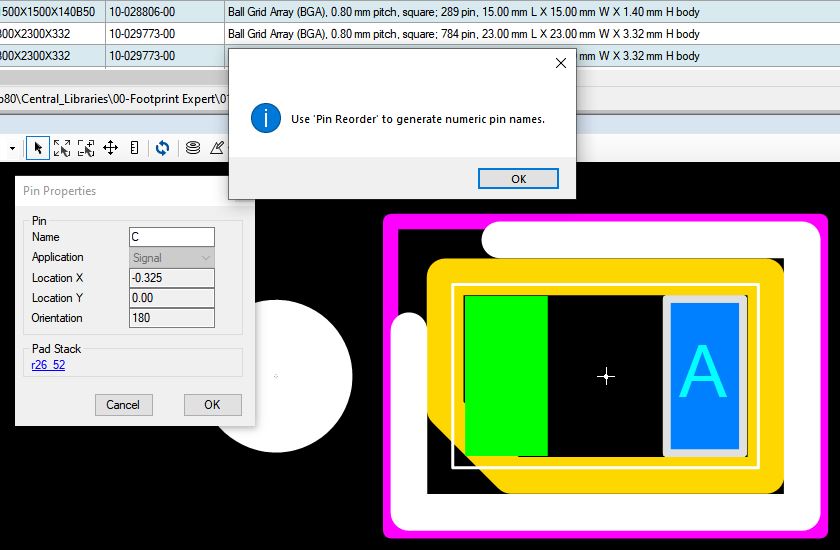
Task: Select the arrow pointer tool
Action: tap(38, 148)
